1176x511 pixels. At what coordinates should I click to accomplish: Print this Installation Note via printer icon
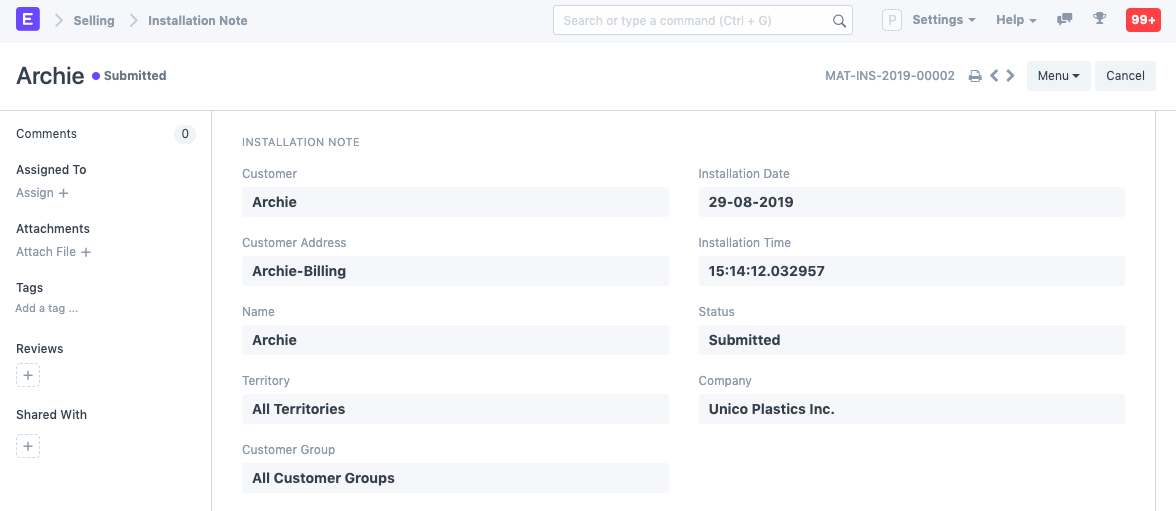[x=975, y=76]
